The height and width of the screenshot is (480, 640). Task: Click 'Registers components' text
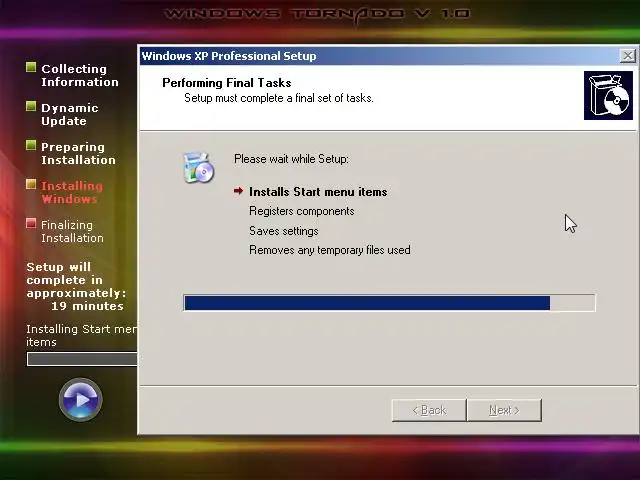302,211
